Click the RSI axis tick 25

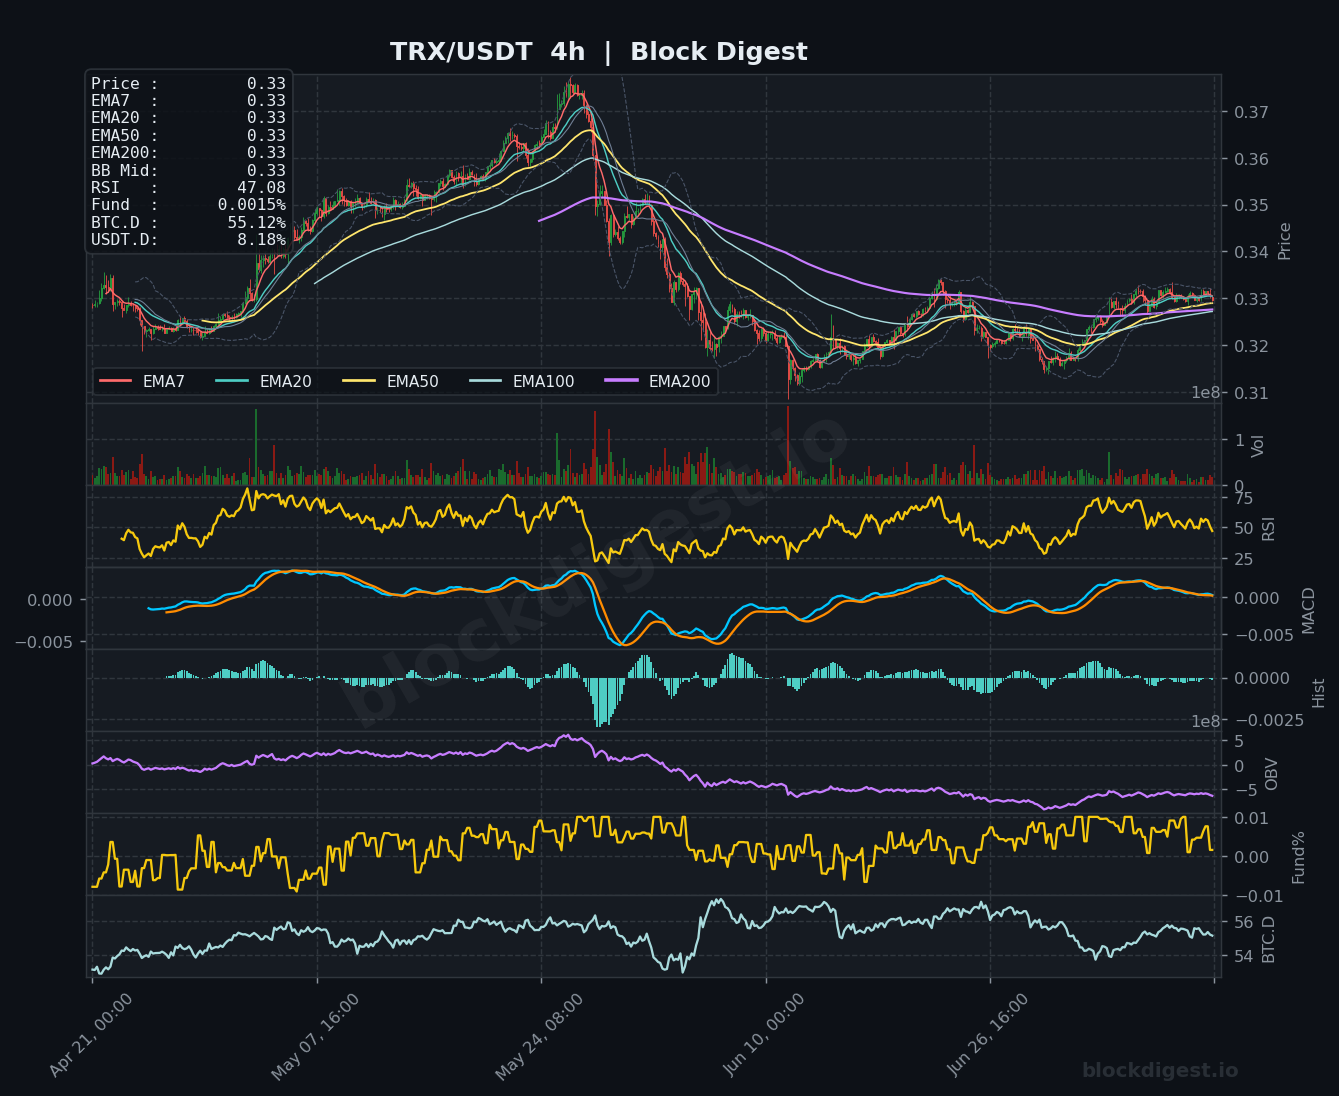click(x=1243, y=559)
